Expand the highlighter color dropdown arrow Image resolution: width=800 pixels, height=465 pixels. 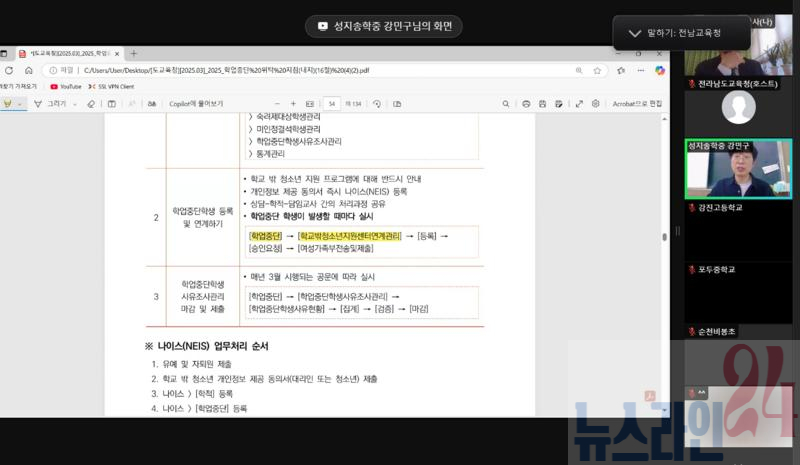click(20, 103)
